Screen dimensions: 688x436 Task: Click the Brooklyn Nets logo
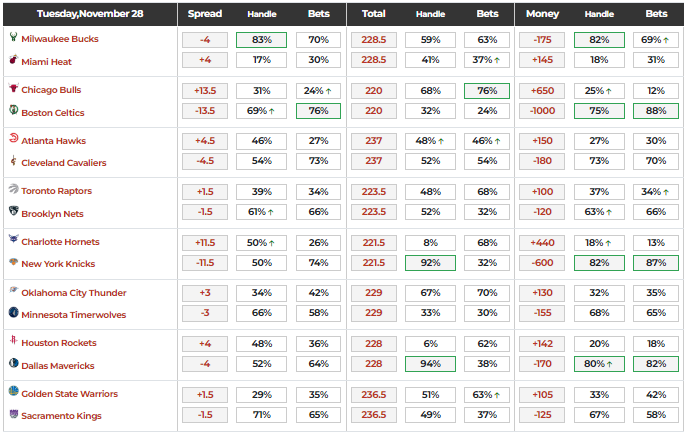tap(13, 213)
